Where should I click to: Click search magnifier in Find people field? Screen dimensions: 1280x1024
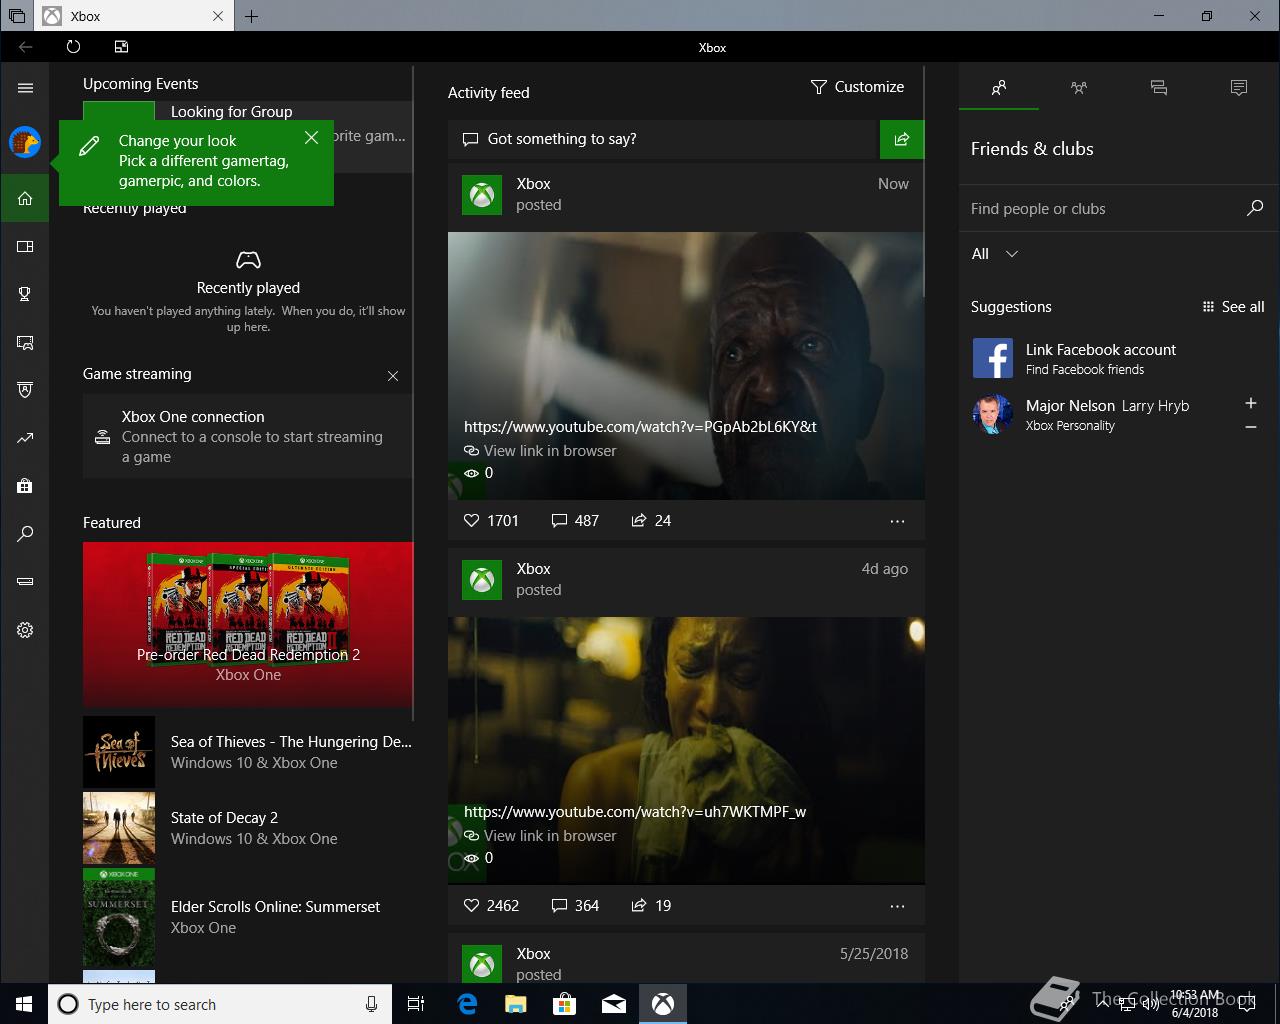[x=1255, y=208]
